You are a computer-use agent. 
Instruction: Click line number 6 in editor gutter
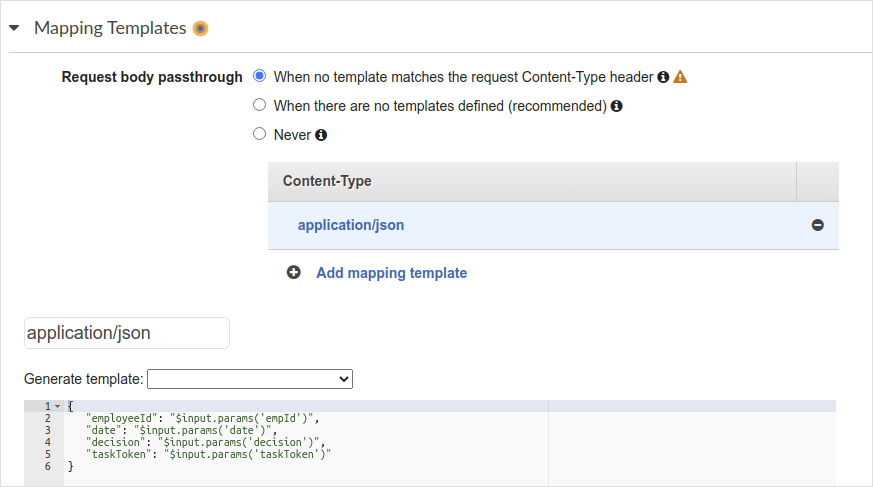click(47, 466)
